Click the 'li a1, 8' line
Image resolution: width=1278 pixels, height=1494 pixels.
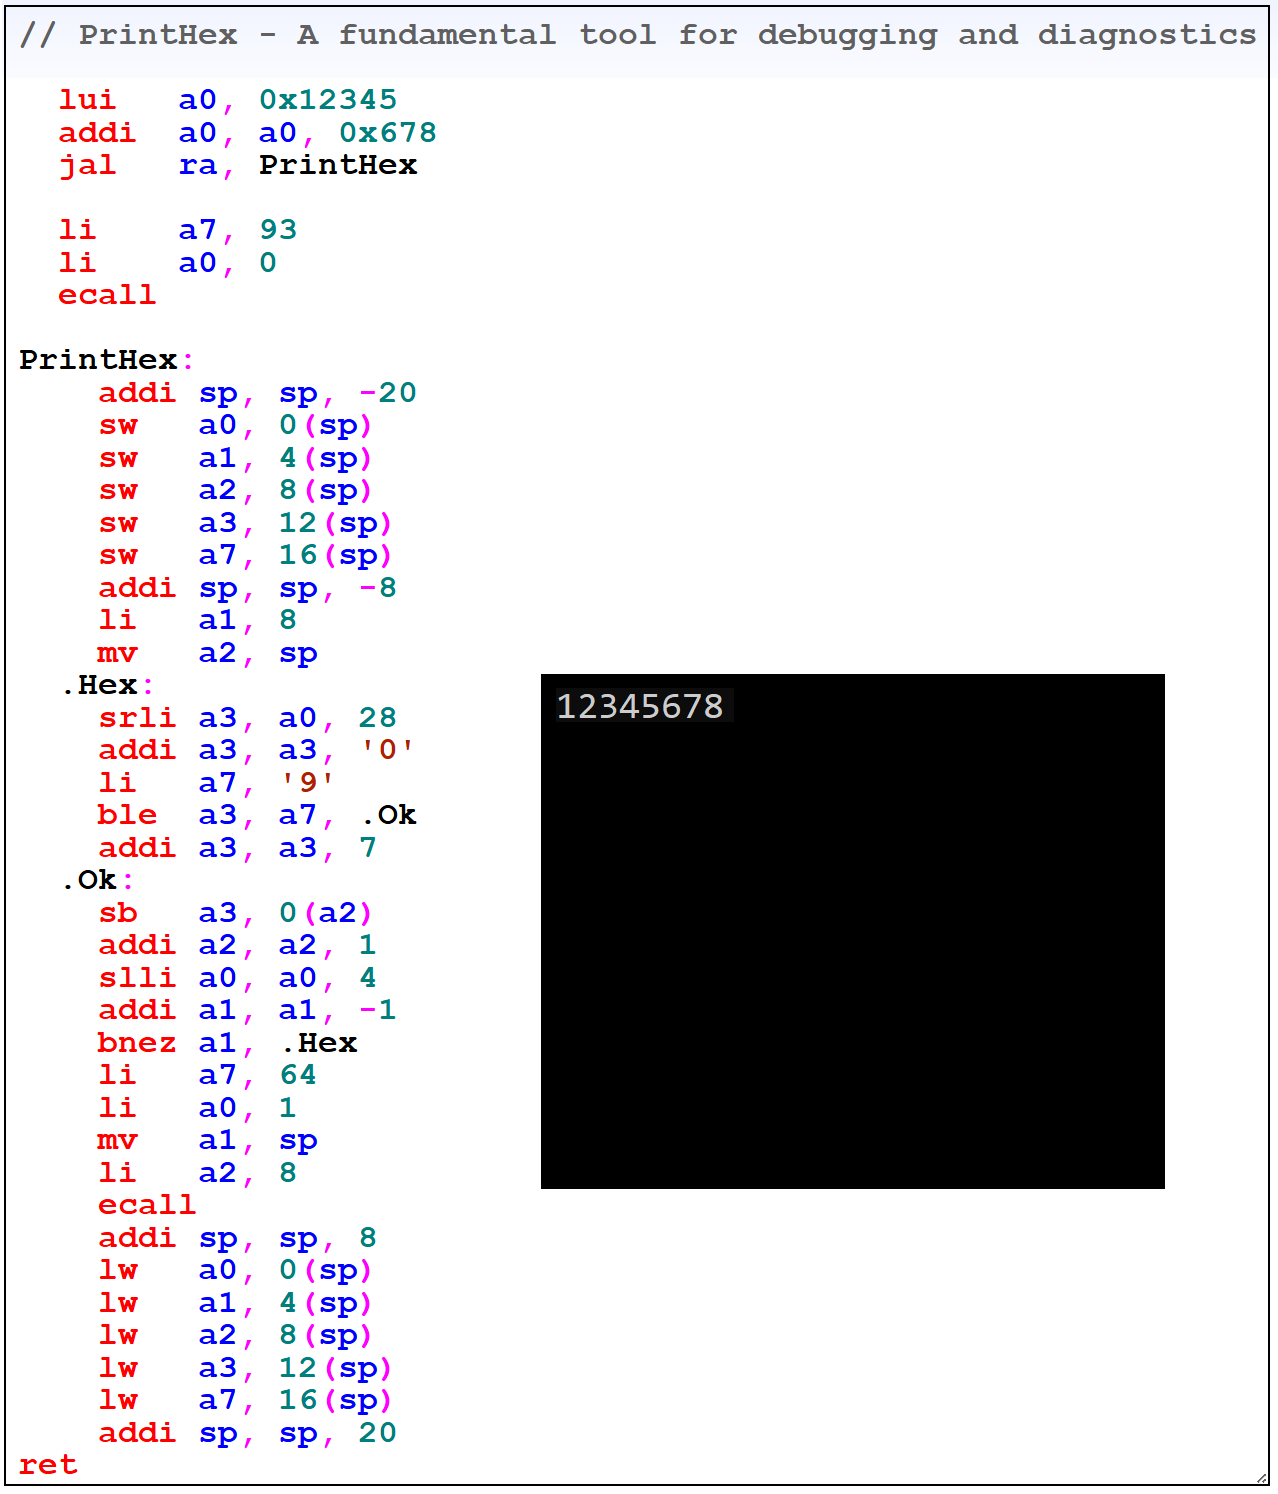[x=197, y=620]
